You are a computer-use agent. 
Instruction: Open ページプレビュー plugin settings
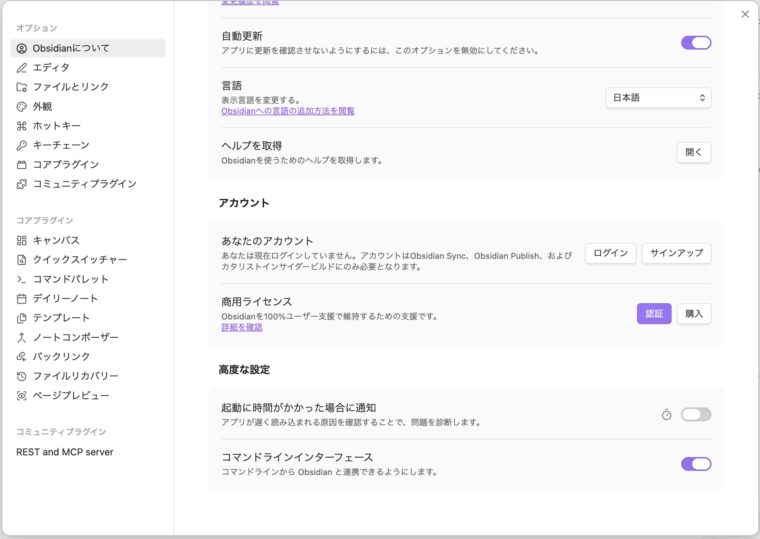(x=88, y=396)
